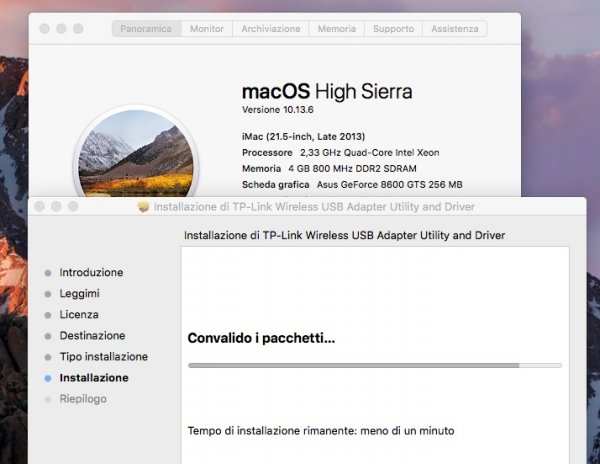Open the Supporto tab
Image resolution: width=600 pixels, height=464 pixels.
(x=393, y=29)
